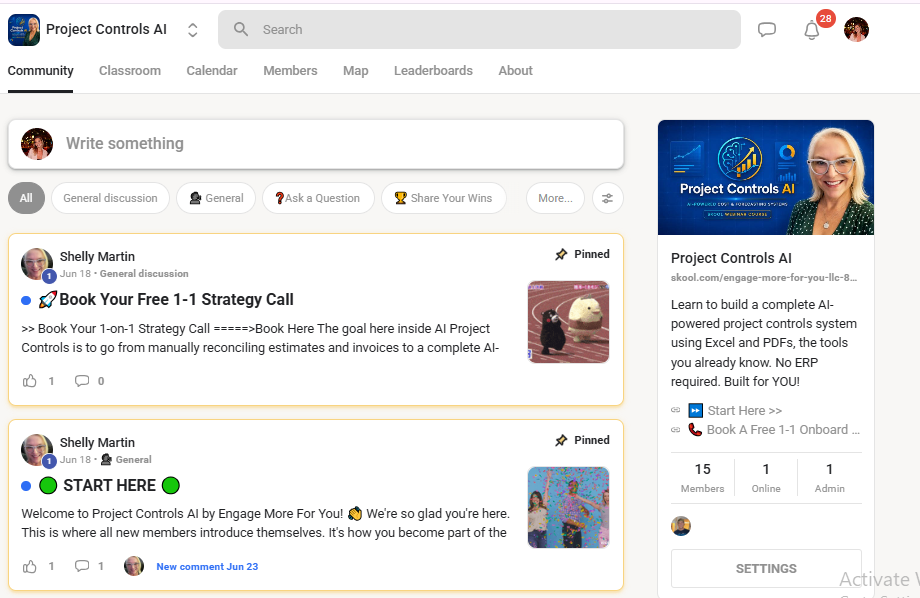Expand More... categories

coord(555,198)
